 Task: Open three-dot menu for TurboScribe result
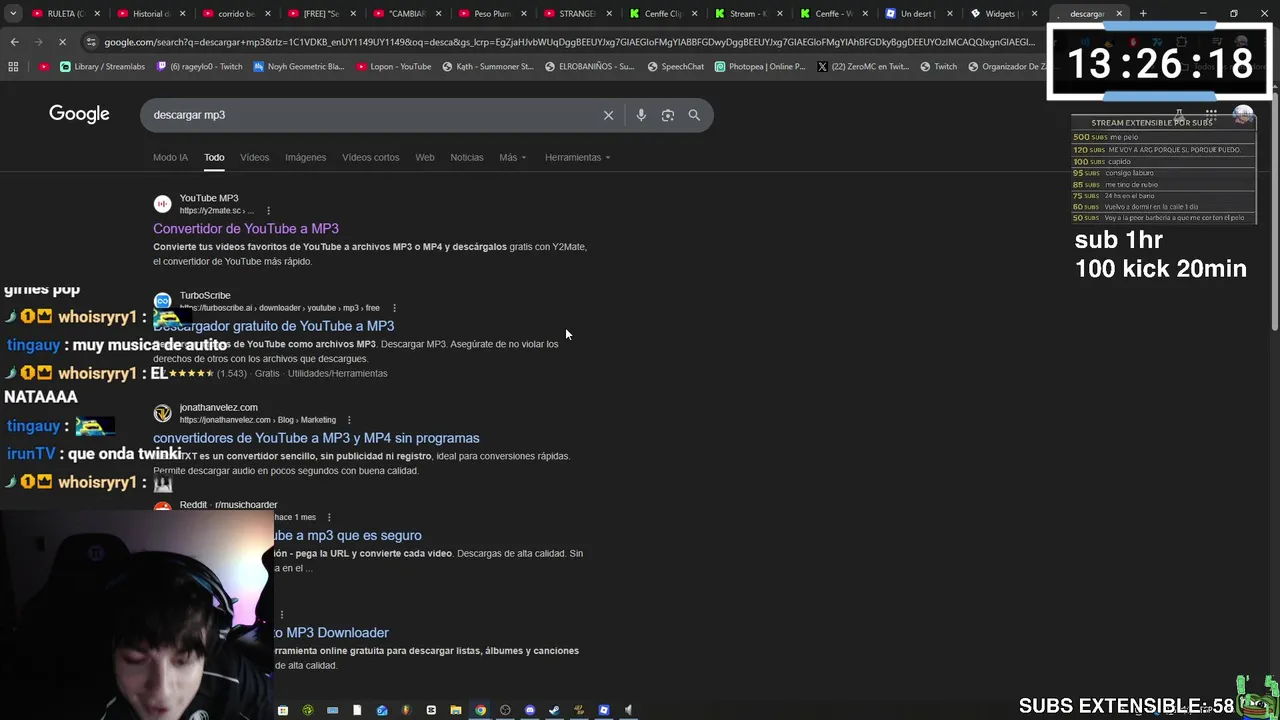pyautogui.click(x=394, y=308)
